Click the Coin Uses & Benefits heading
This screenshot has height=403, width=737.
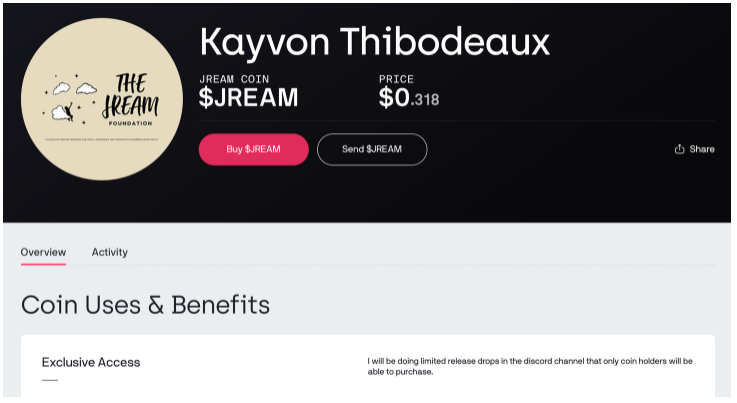click(x=145, y=305)
